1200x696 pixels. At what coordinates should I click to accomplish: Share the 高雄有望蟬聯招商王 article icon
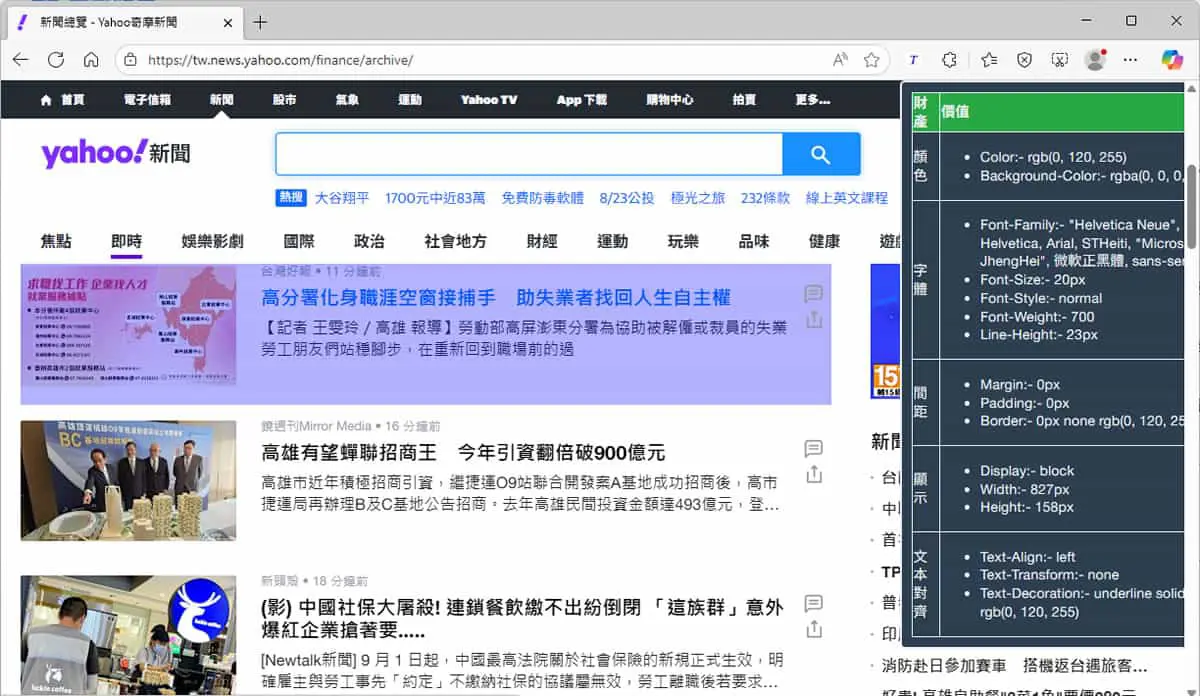[814, 474]
